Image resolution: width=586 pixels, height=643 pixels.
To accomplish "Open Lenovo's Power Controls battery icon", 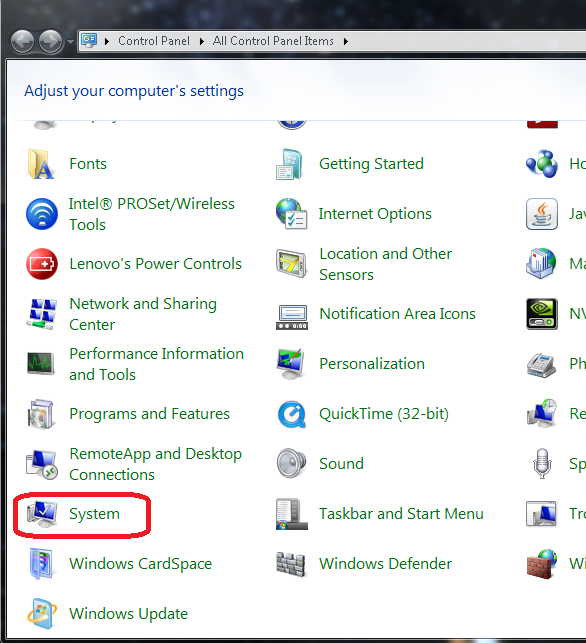I will 42,264.
